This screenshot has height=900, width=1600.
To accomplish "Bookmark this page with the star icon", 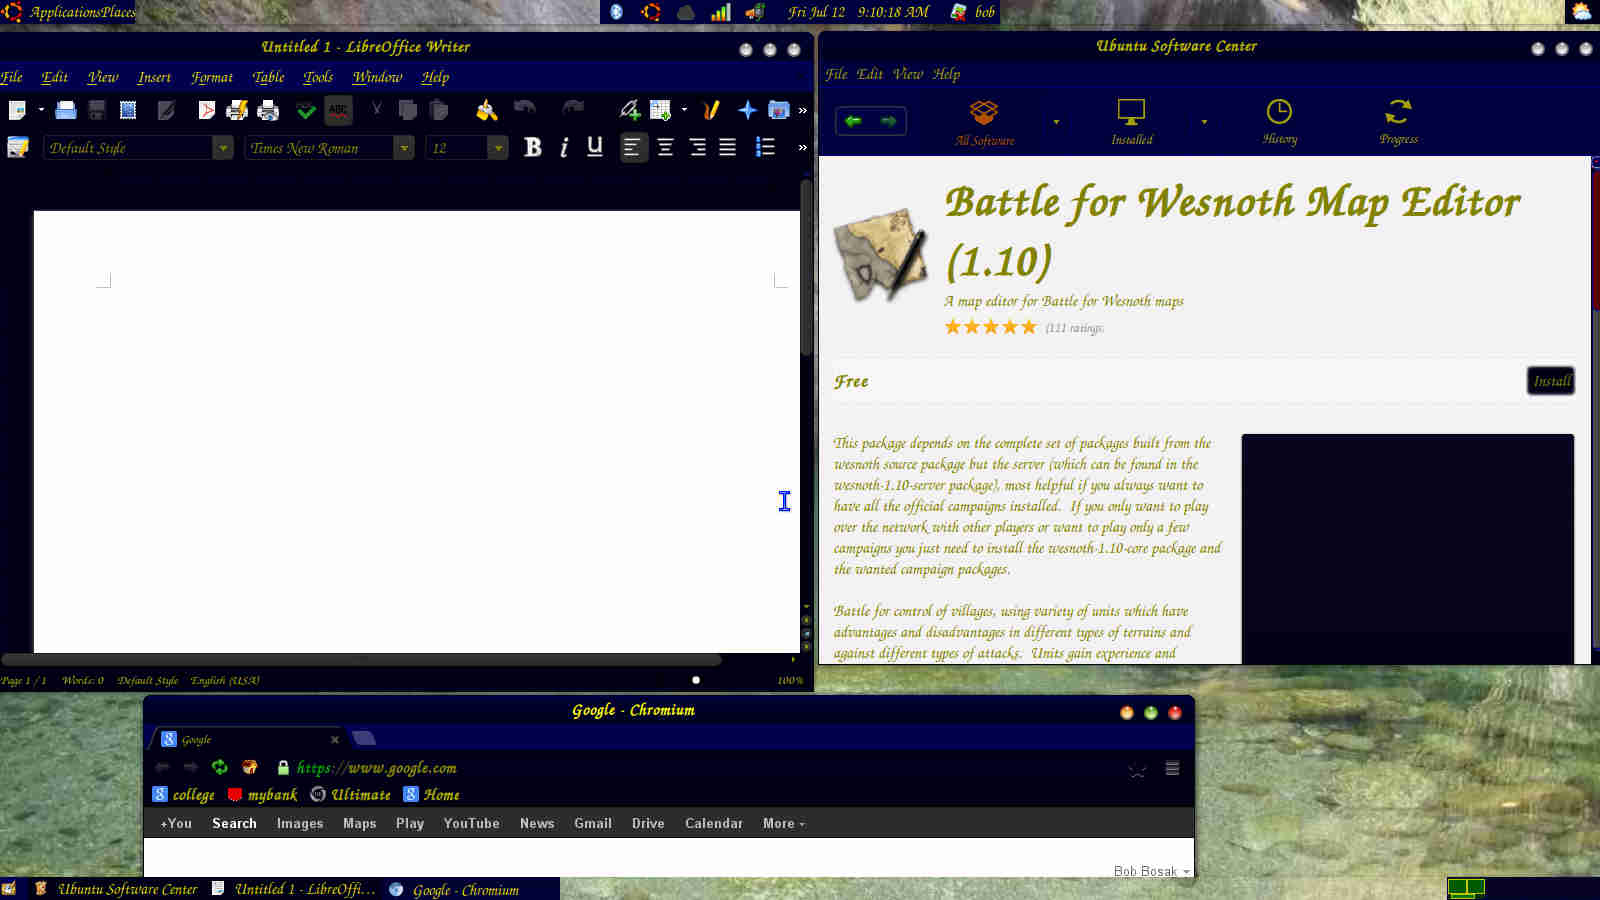I will point(1137,769).
